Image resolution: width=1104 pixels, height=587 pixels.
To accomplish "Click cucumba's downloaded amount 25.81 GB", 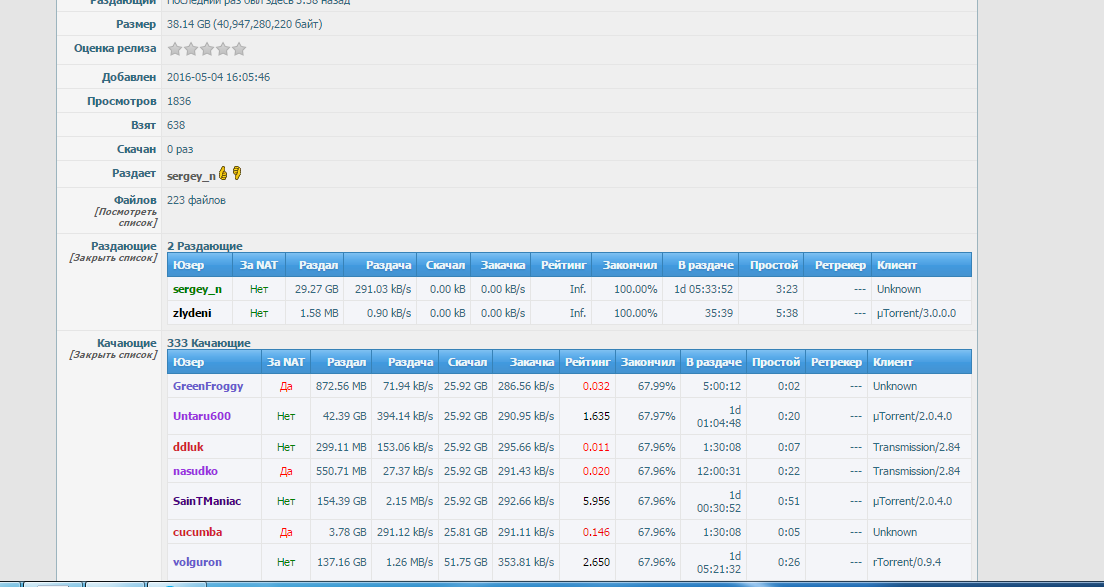I will pyautogui.click(x=465, y=533).
